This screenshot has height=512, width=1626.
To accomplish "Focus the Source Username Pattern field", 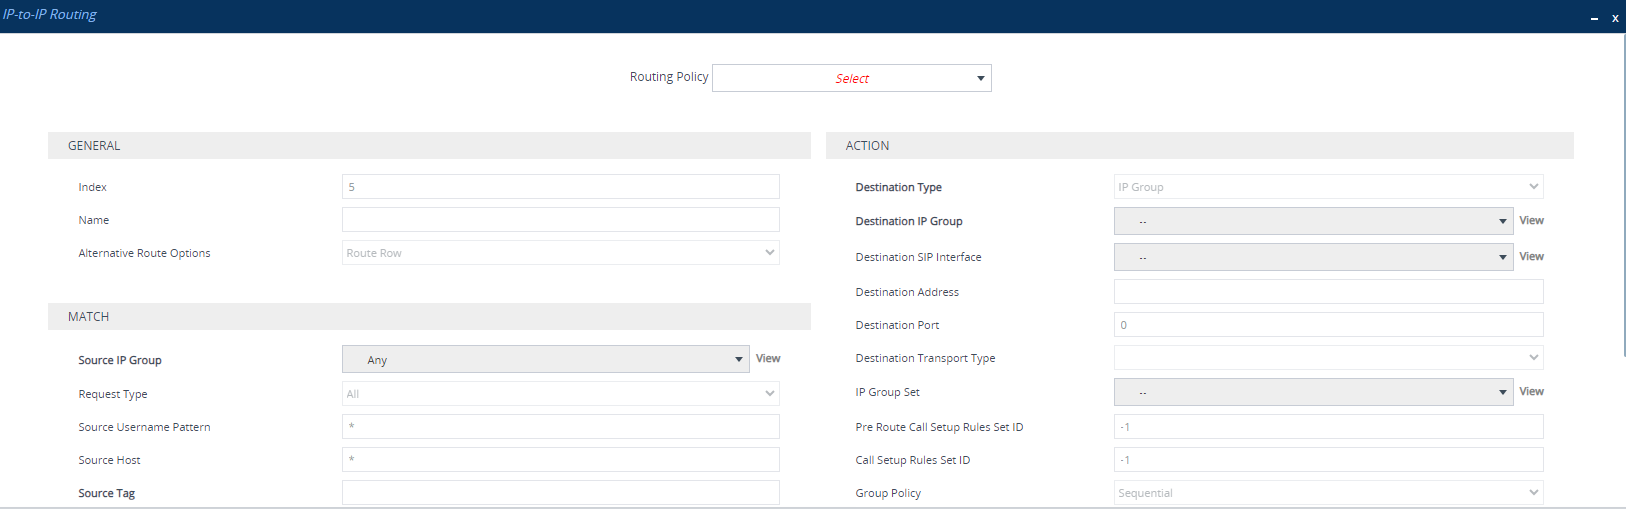I will click(x=560, y=427).
